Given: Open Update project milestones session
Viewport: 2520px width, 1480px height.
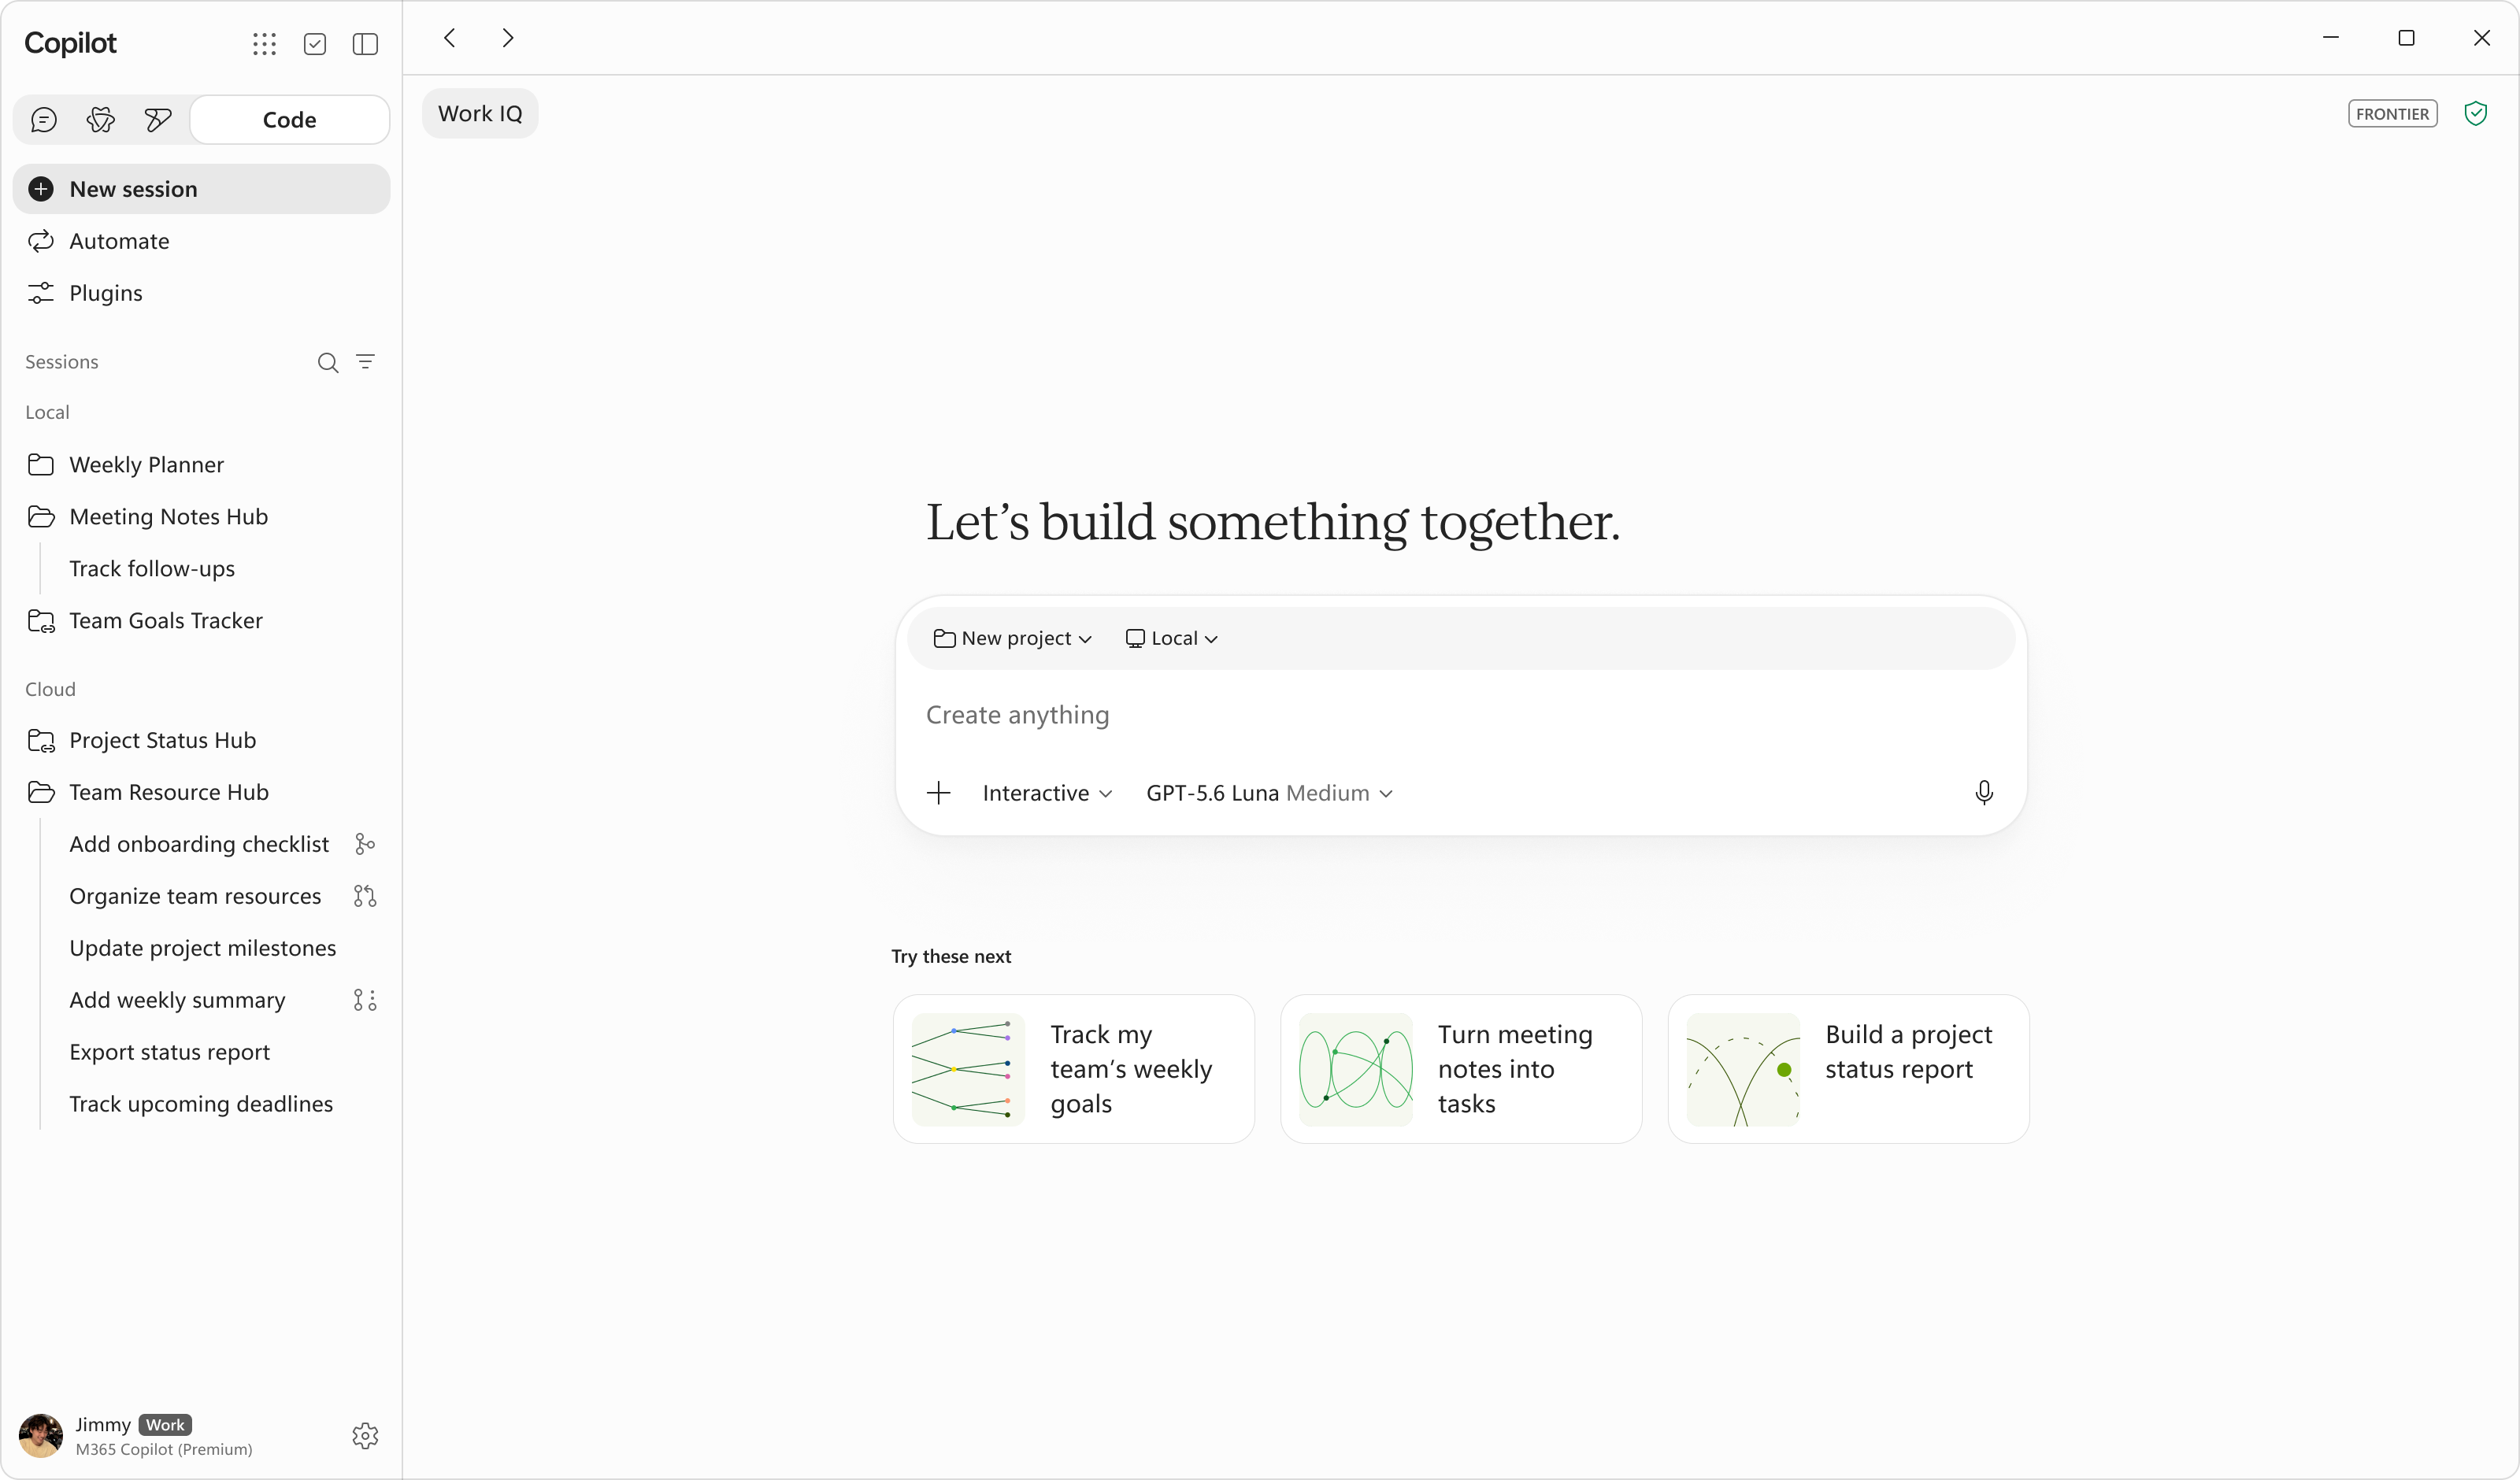Looking at the screenshot, I should [203, 949].
